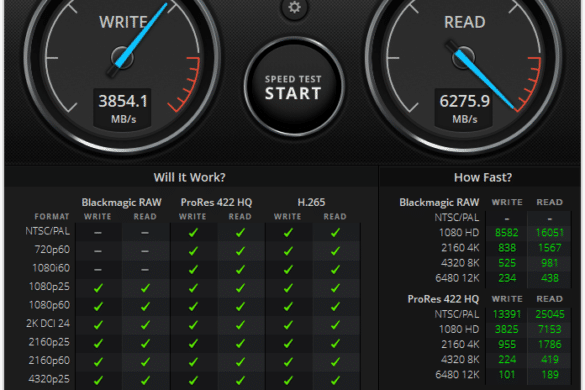Click 1080p60 row Blackmagic RAW write checkmark
The height and width of the screenshot is (390, 585).
pos(98,306)
